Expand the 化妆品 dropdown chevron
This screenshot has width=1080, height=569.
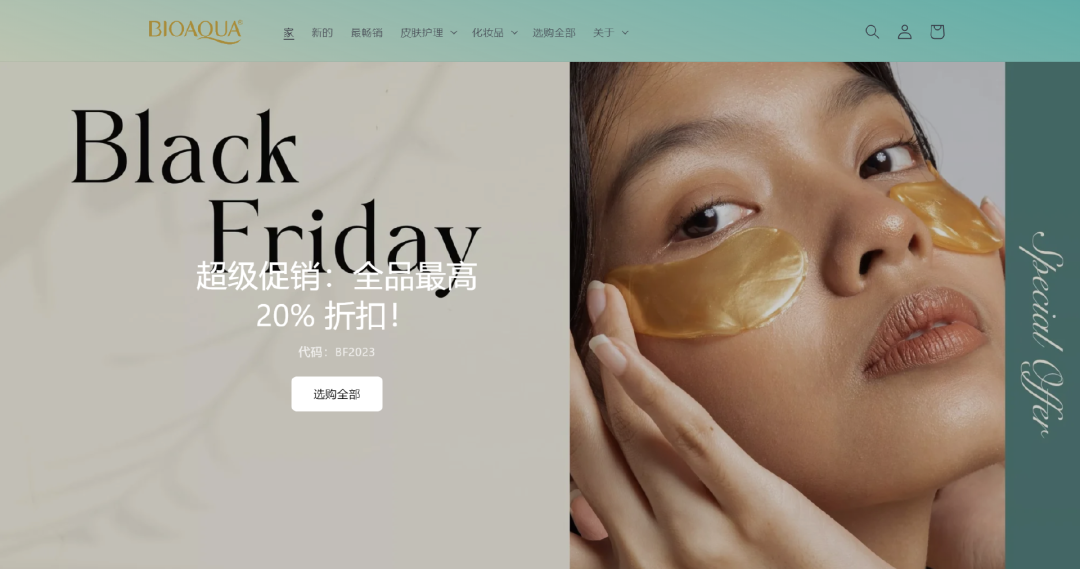(514, 33)
